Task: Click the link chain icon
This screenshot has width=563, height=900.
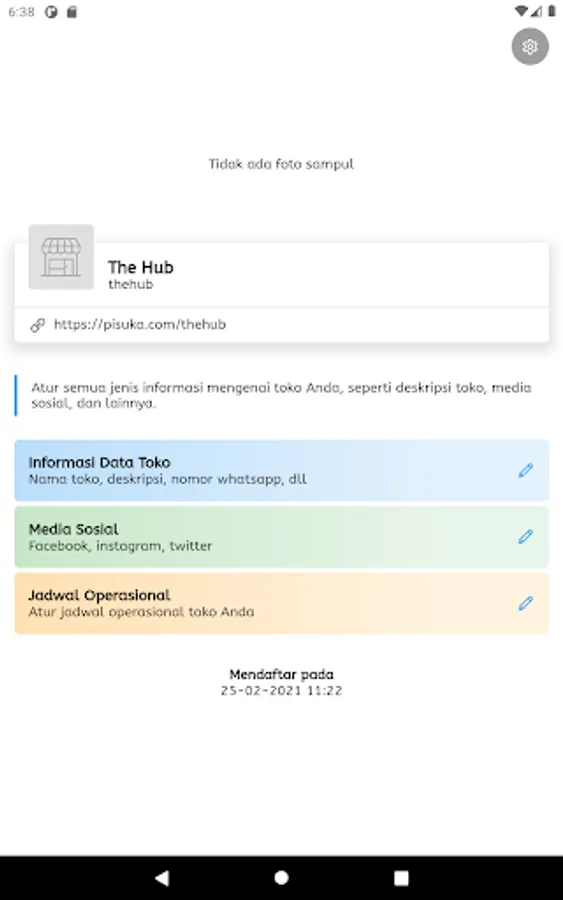Action: click(38, 325)
